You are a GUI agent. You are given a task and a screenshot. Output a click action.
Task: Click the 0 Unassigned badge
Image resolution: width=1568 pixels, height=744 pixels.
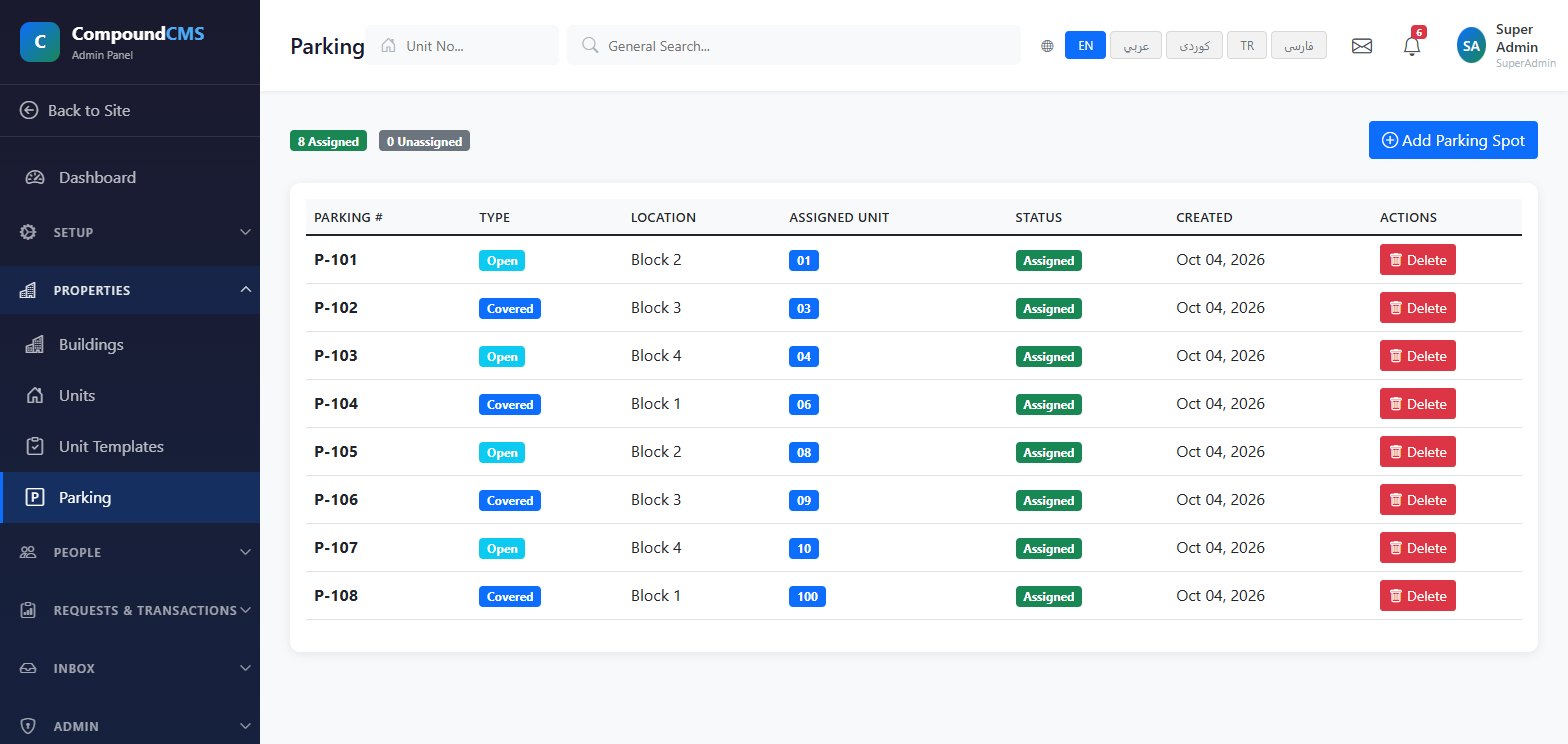click(424, 141)
